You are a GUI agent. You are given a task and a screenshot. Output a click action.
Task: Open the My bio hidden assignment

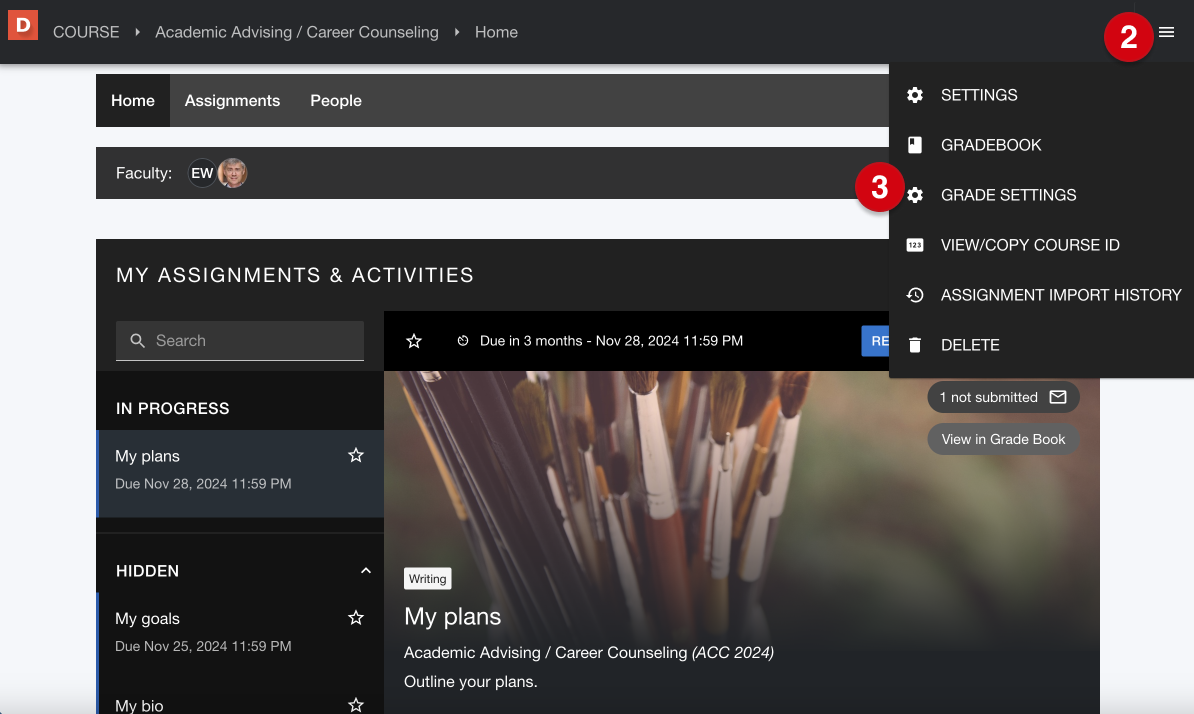pyautogui.click(x=240, y=700)
